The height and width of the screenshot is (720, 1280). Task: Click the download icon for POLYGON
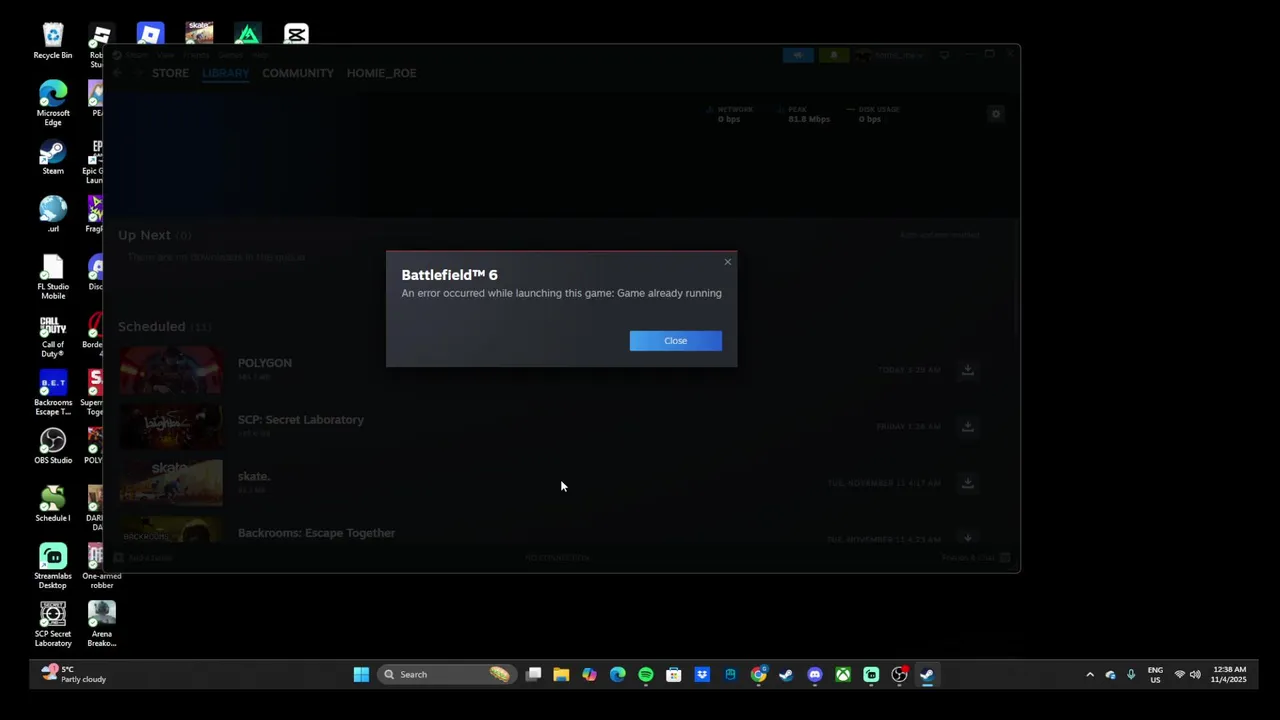pos(967,370)
